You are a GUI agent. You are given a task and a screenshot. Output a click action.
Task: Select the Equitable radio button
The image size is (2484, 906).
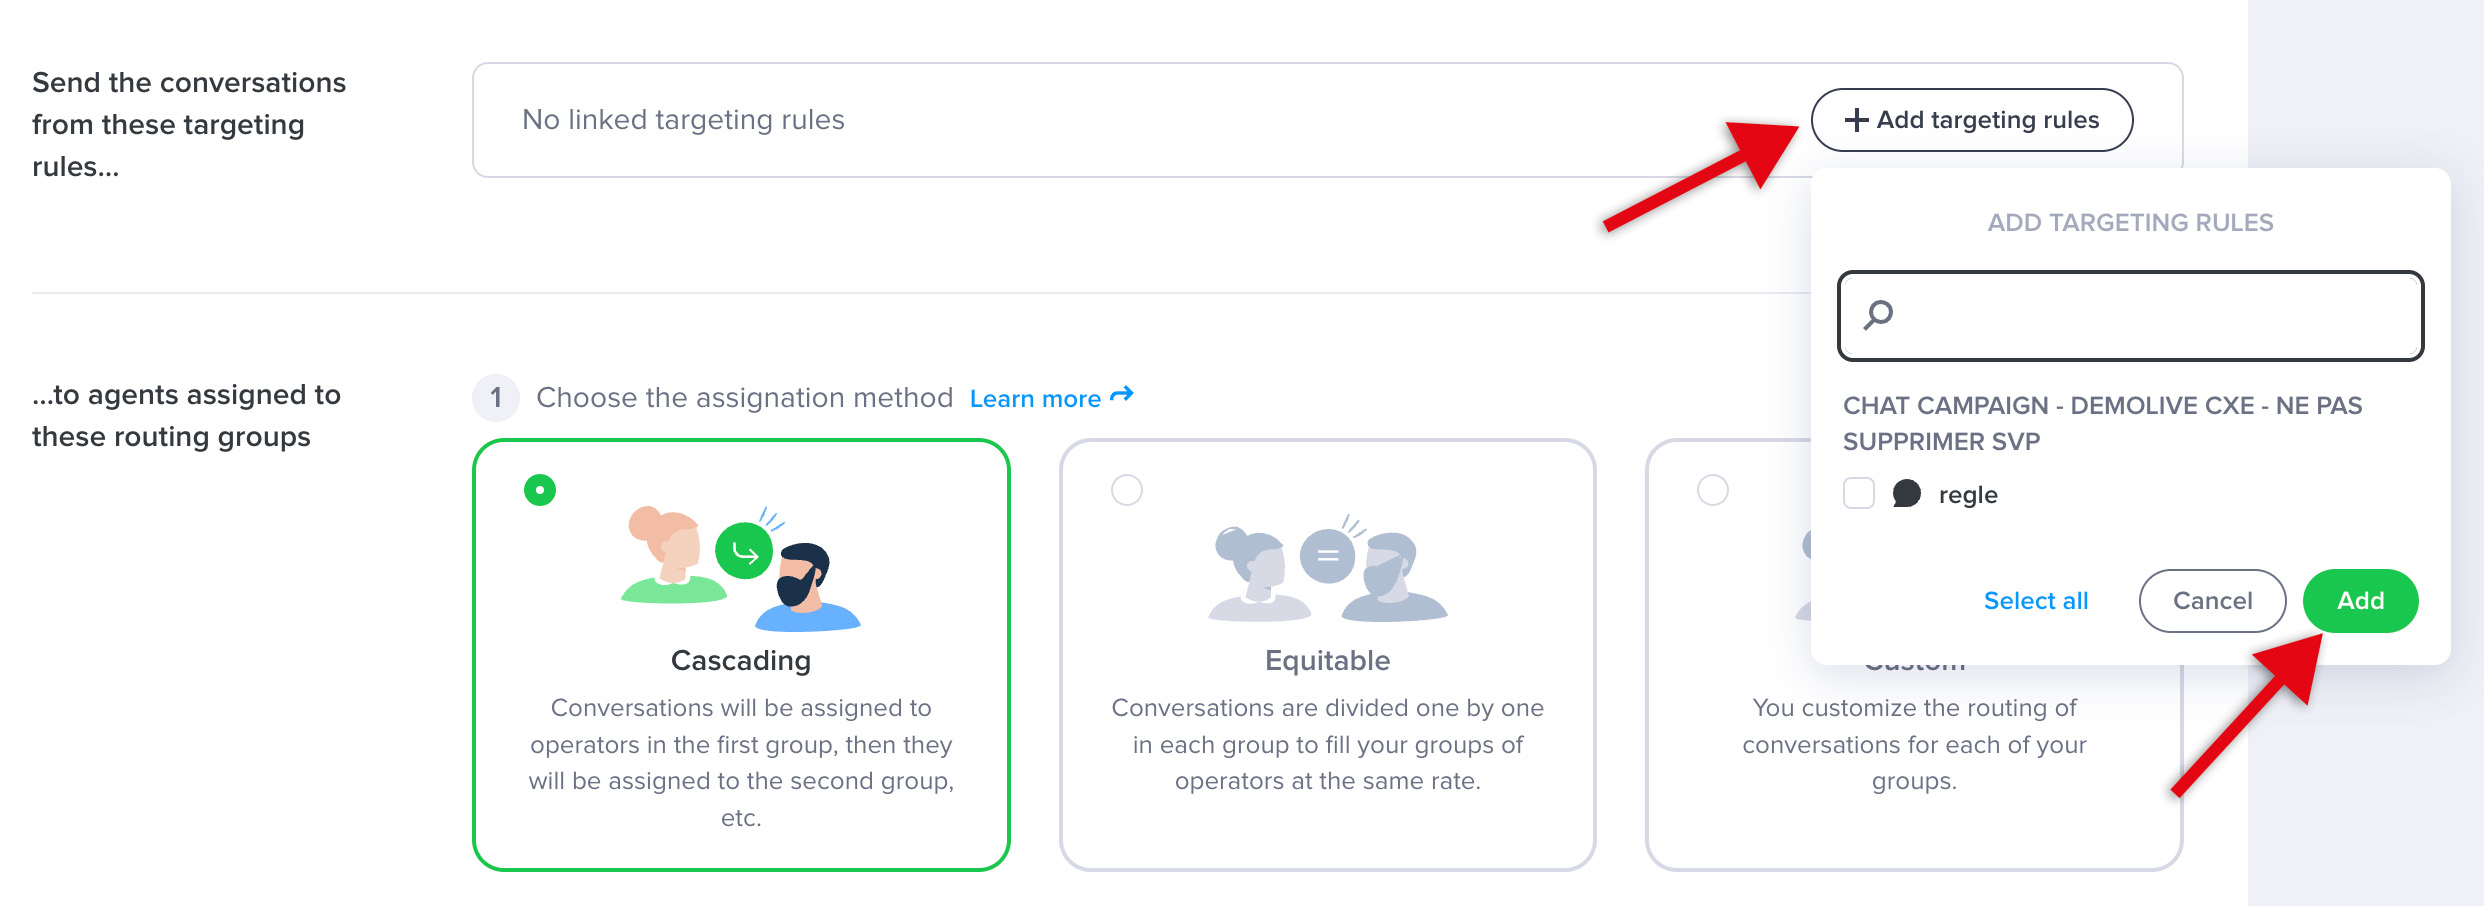pyautogui.click(x=1127, y=490)
